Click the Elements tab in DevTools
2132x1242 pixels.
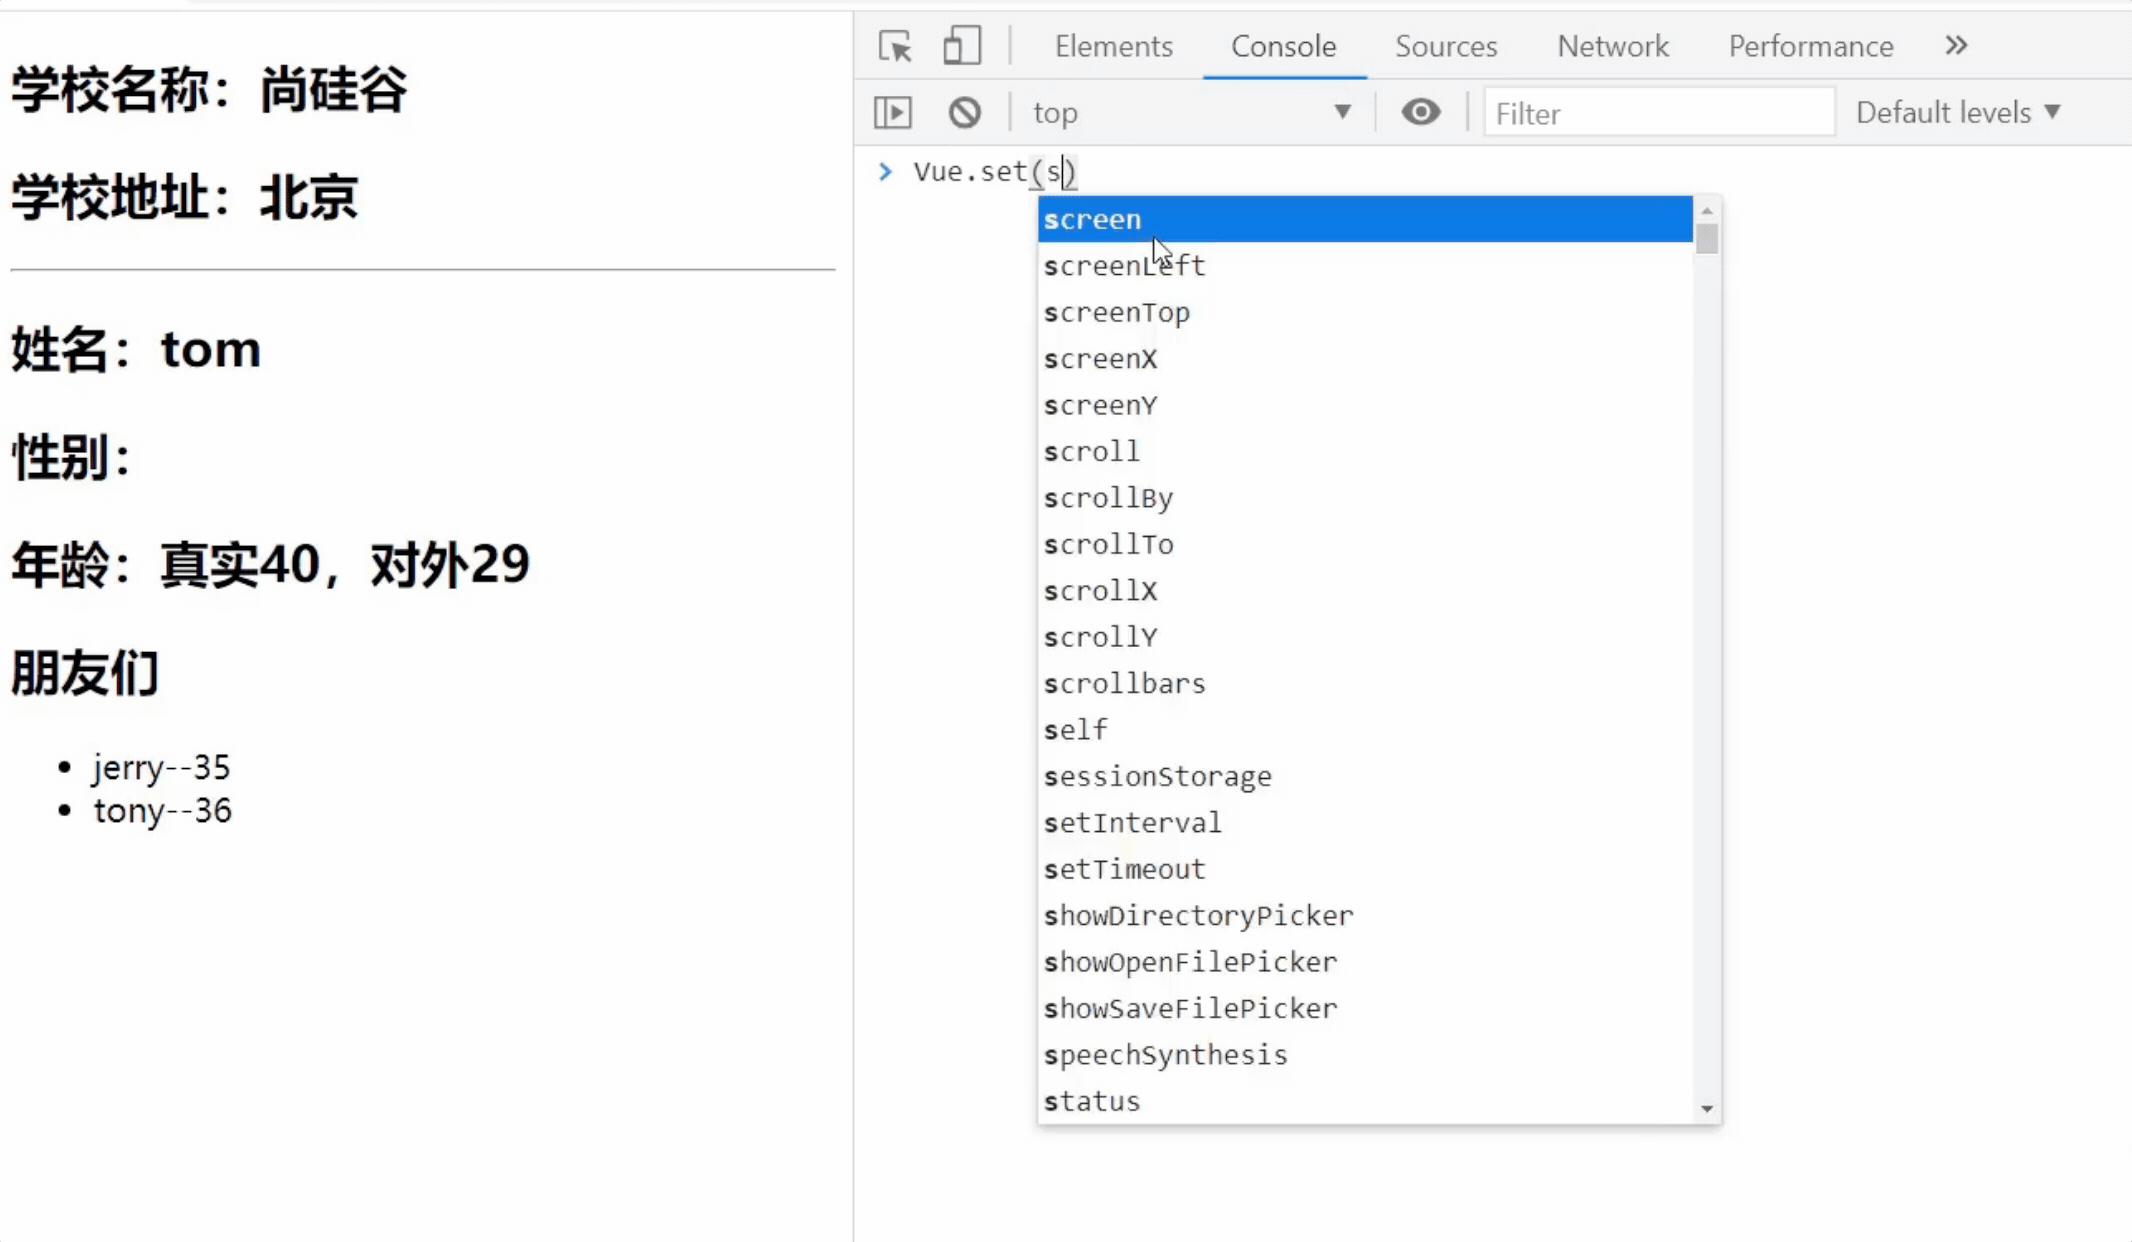click(1113, 46)
